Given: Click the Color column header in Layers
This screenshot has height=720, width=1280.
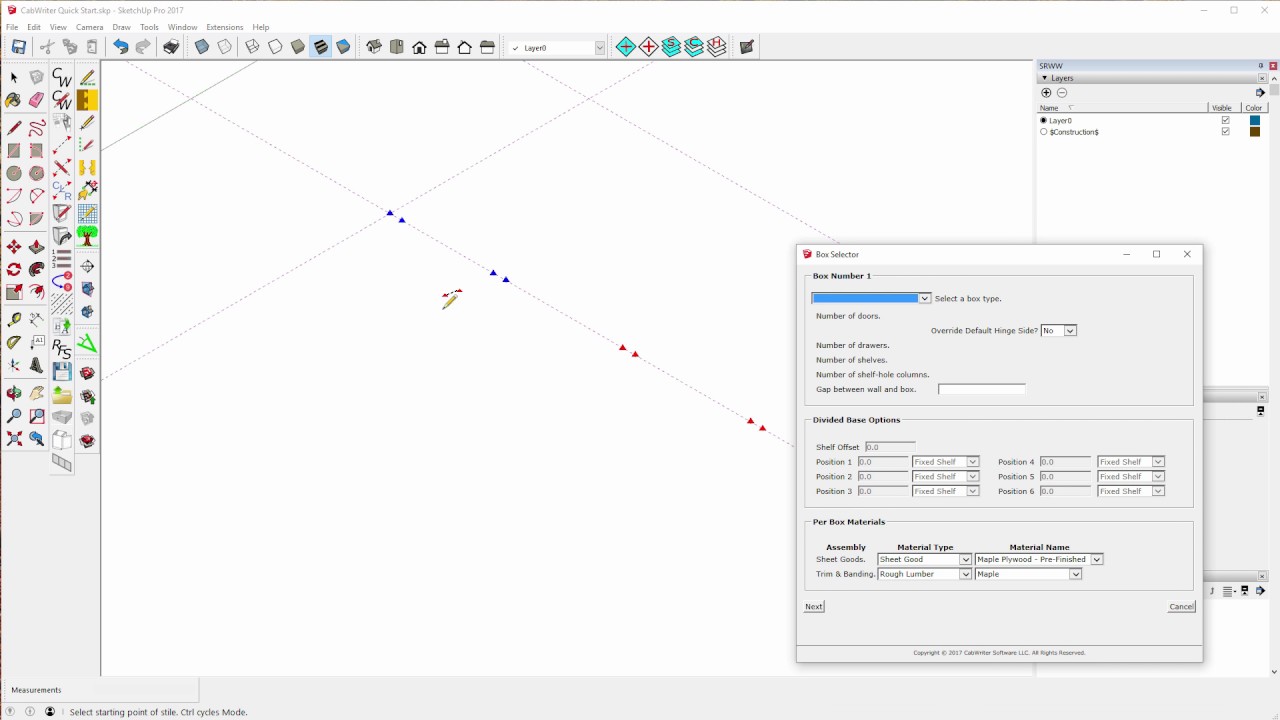Looking at the screenshot, I should tap(1254, 108).
